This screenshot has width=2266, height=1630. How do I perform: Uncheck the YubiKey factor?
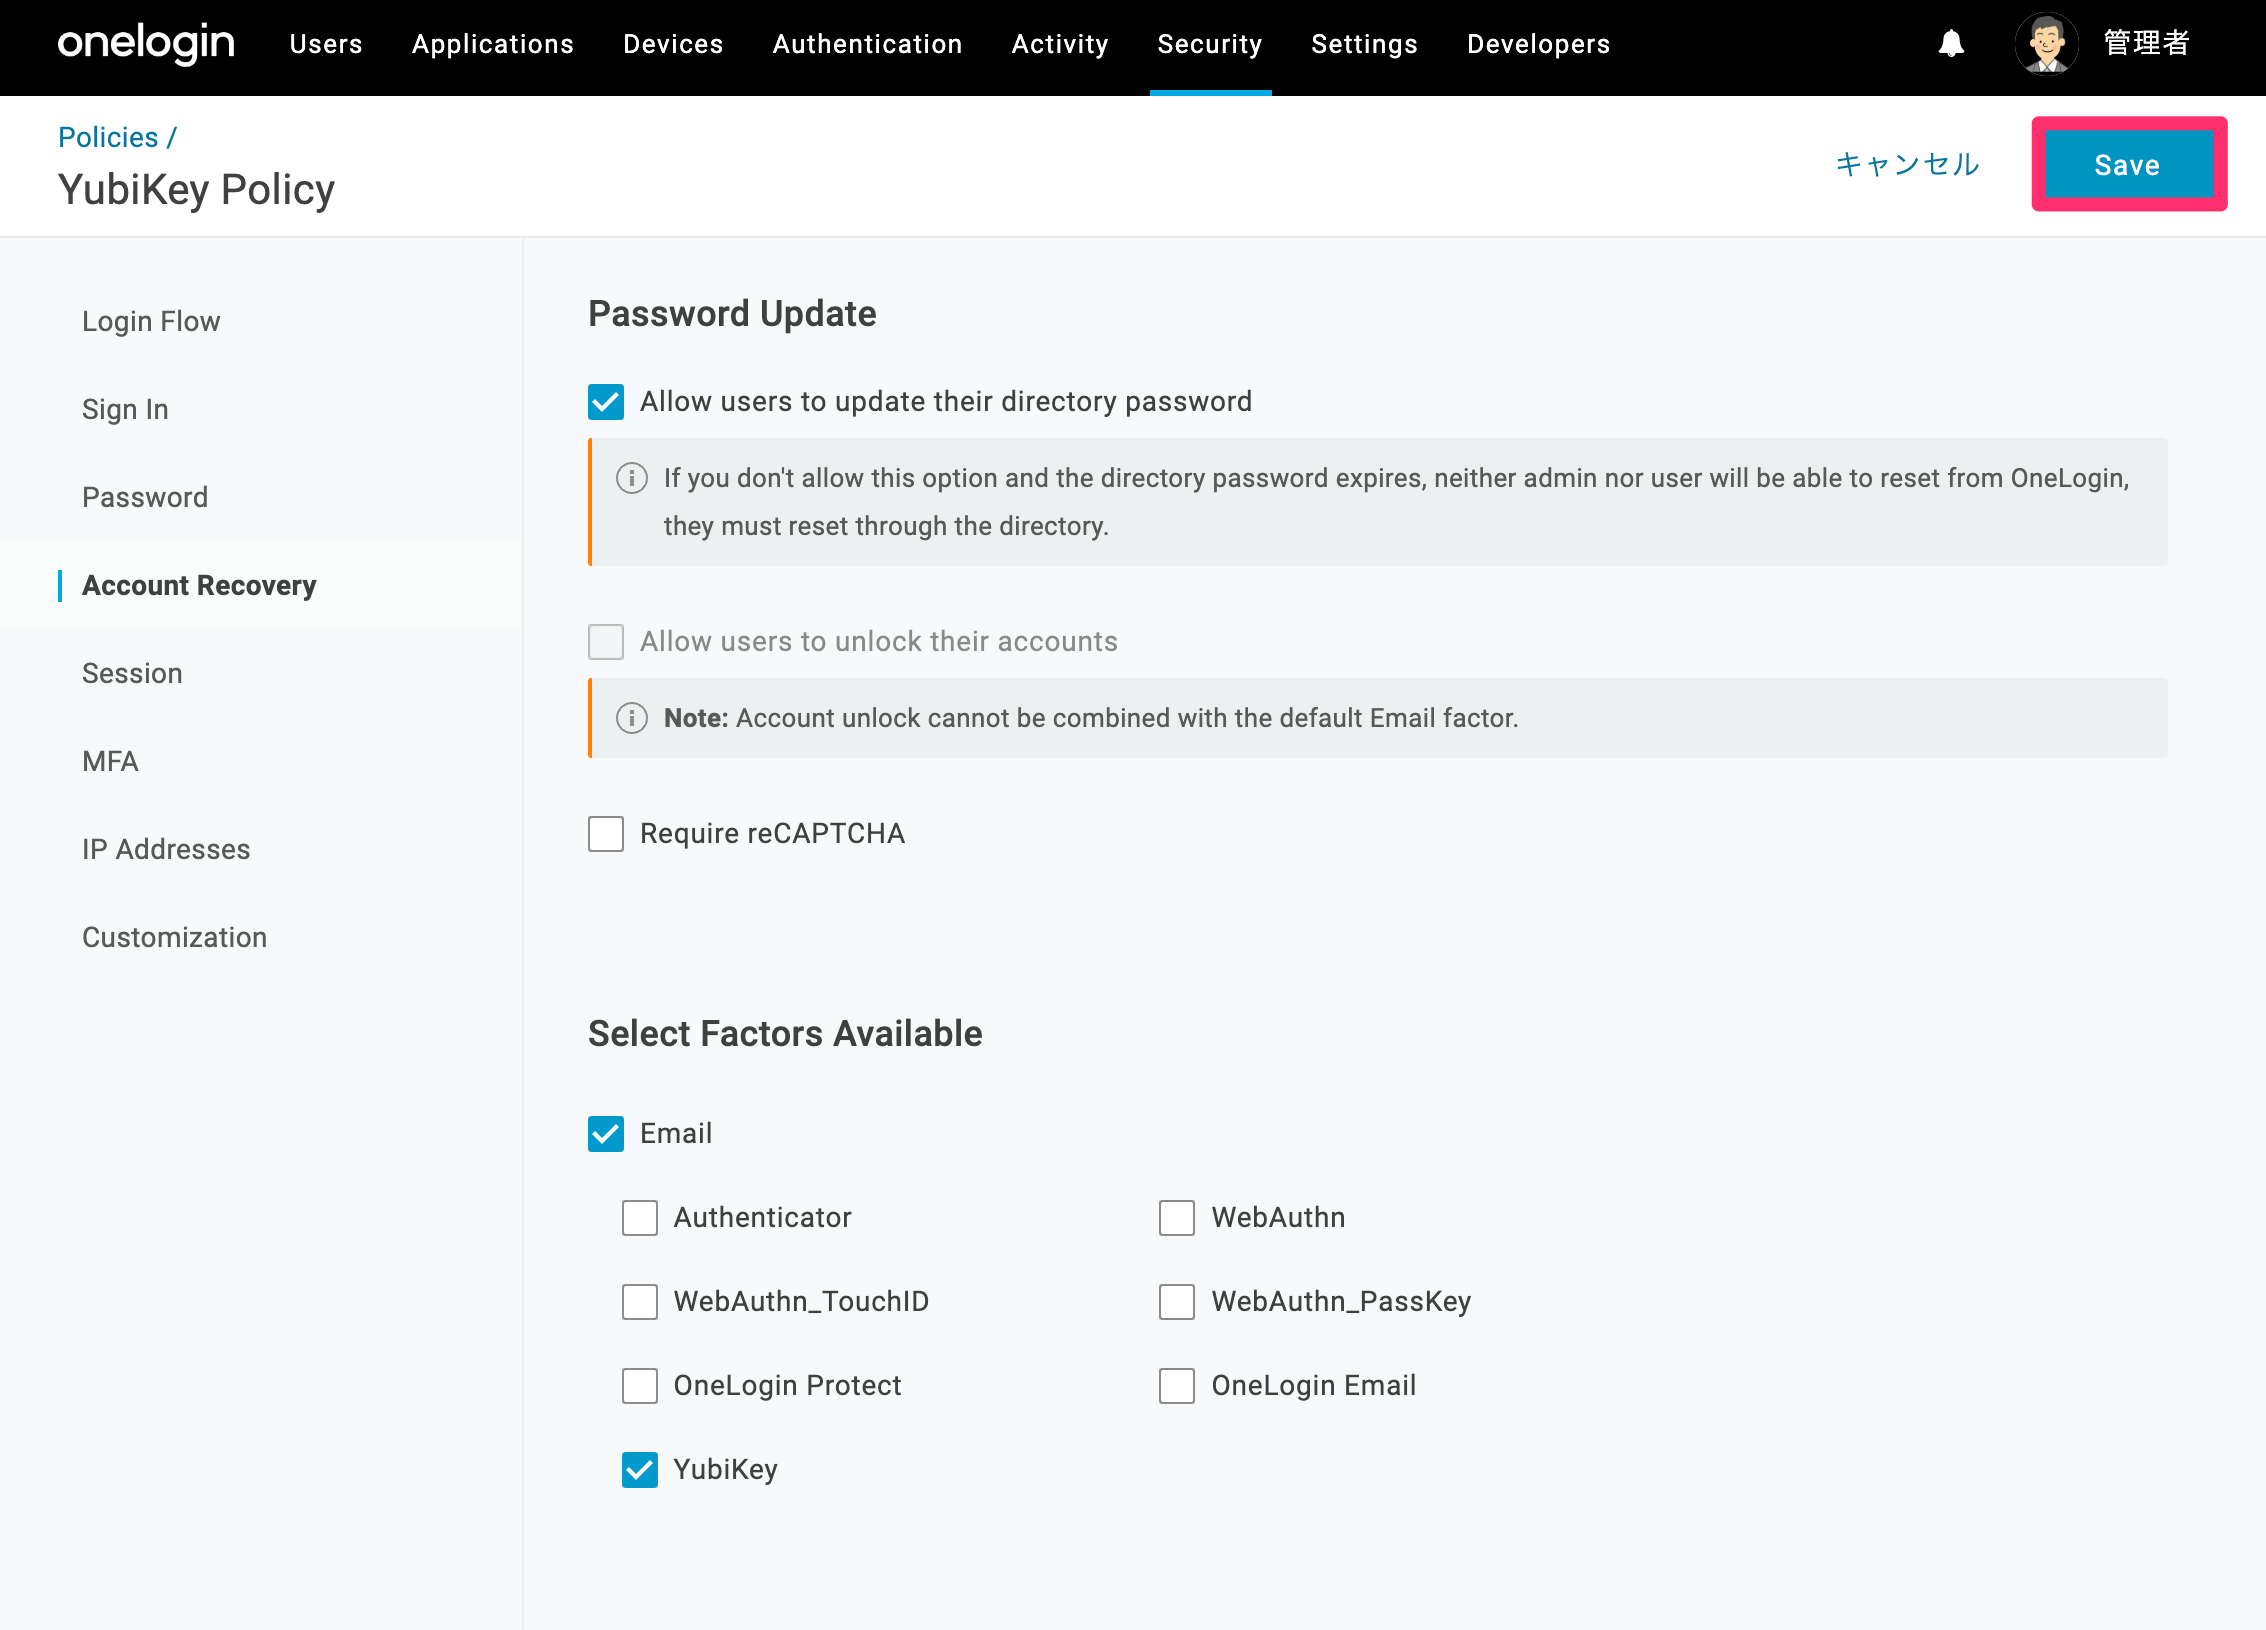coord(640,1470)
